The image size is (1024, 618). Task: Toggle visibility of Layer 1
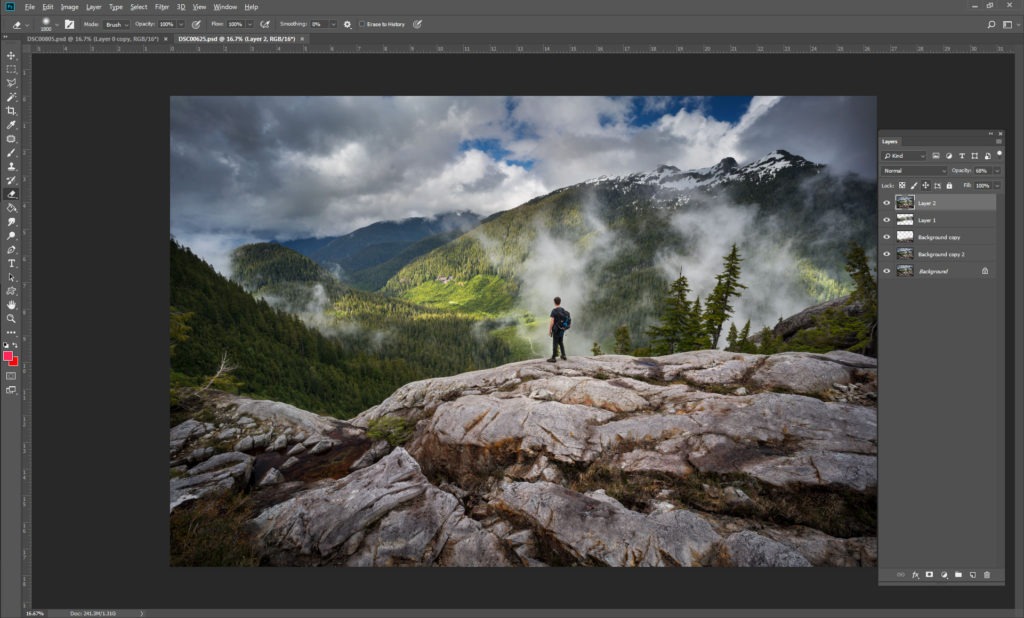(x=886, y=220)
